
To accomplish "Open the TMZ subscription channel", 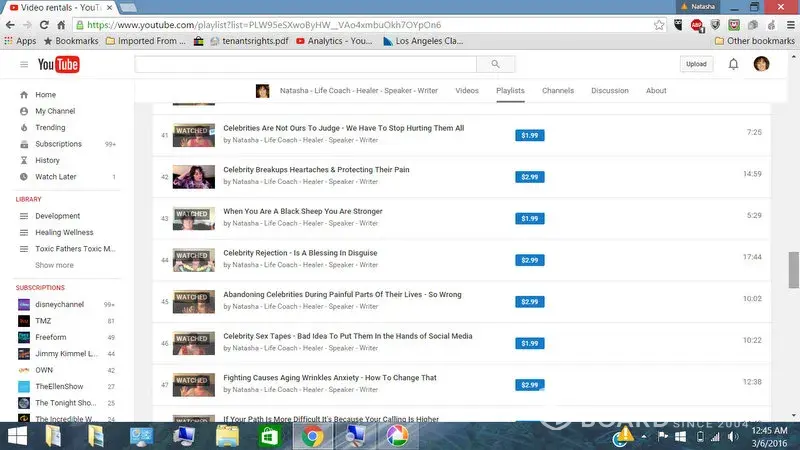I will [43, 321].
